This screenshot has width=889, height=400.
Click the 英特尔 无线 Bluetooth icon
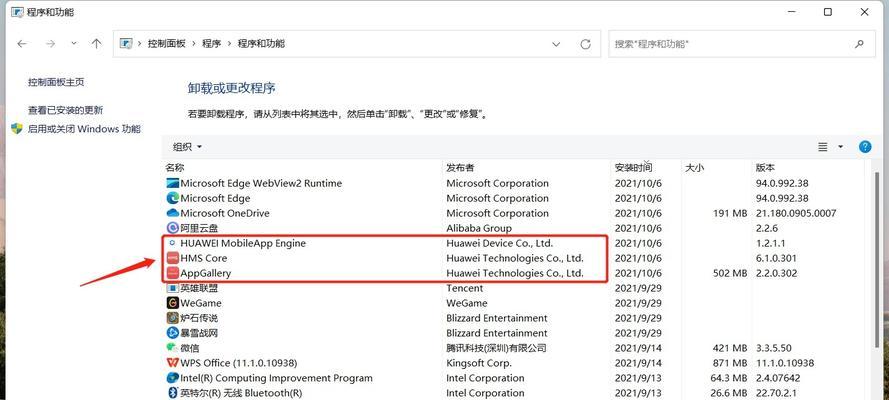pos(172,393)
